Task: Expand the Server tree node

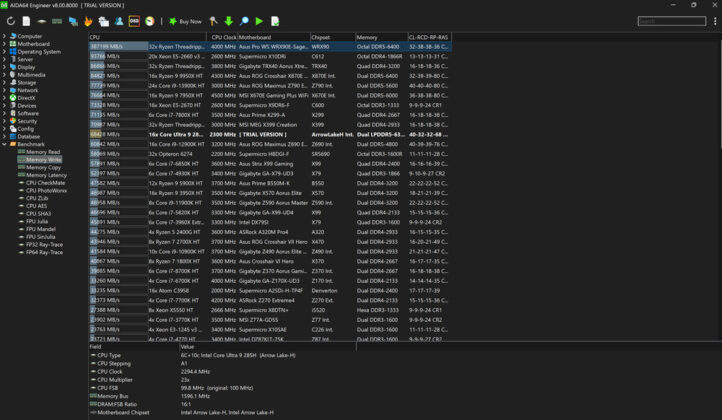Action: [x=4, y=59]
